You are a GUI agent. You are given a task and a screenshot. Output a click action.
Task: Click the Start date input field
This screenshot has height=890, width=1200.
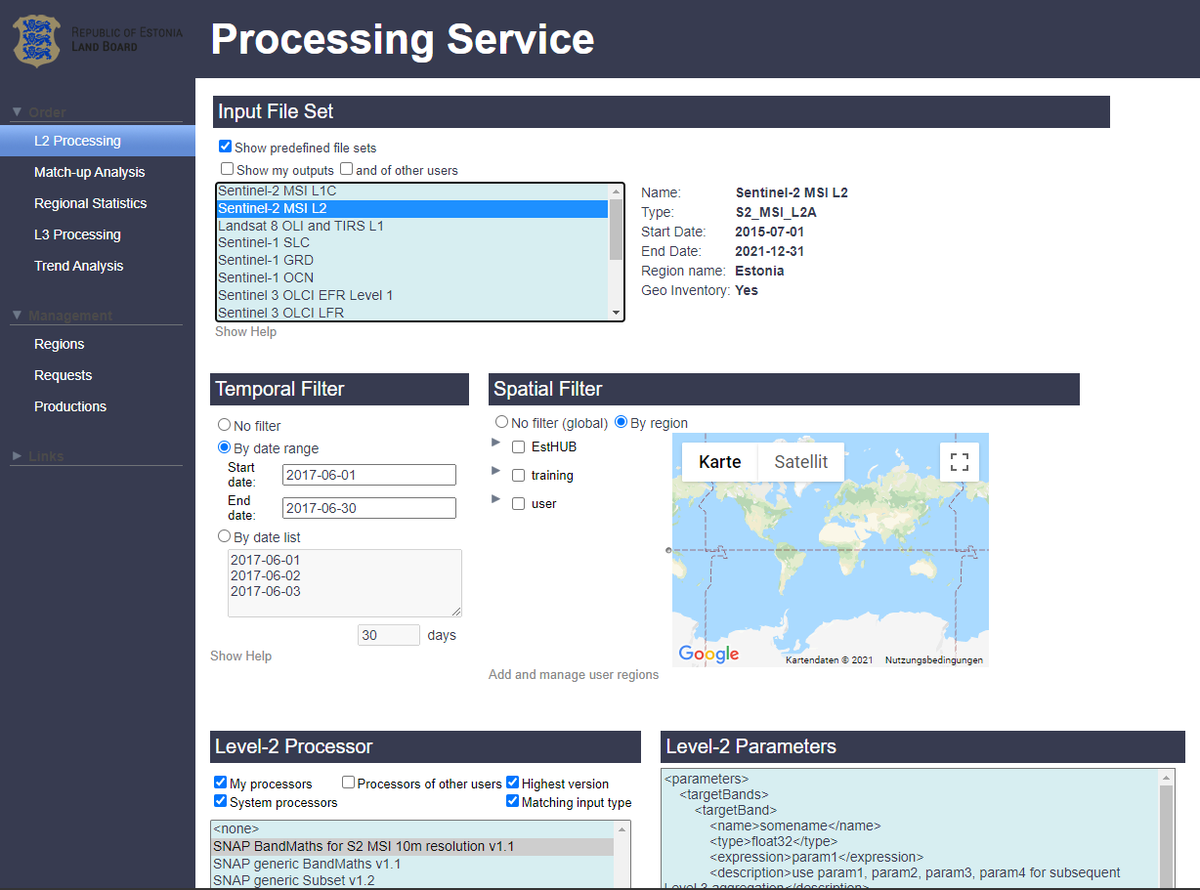click(369, 475)
